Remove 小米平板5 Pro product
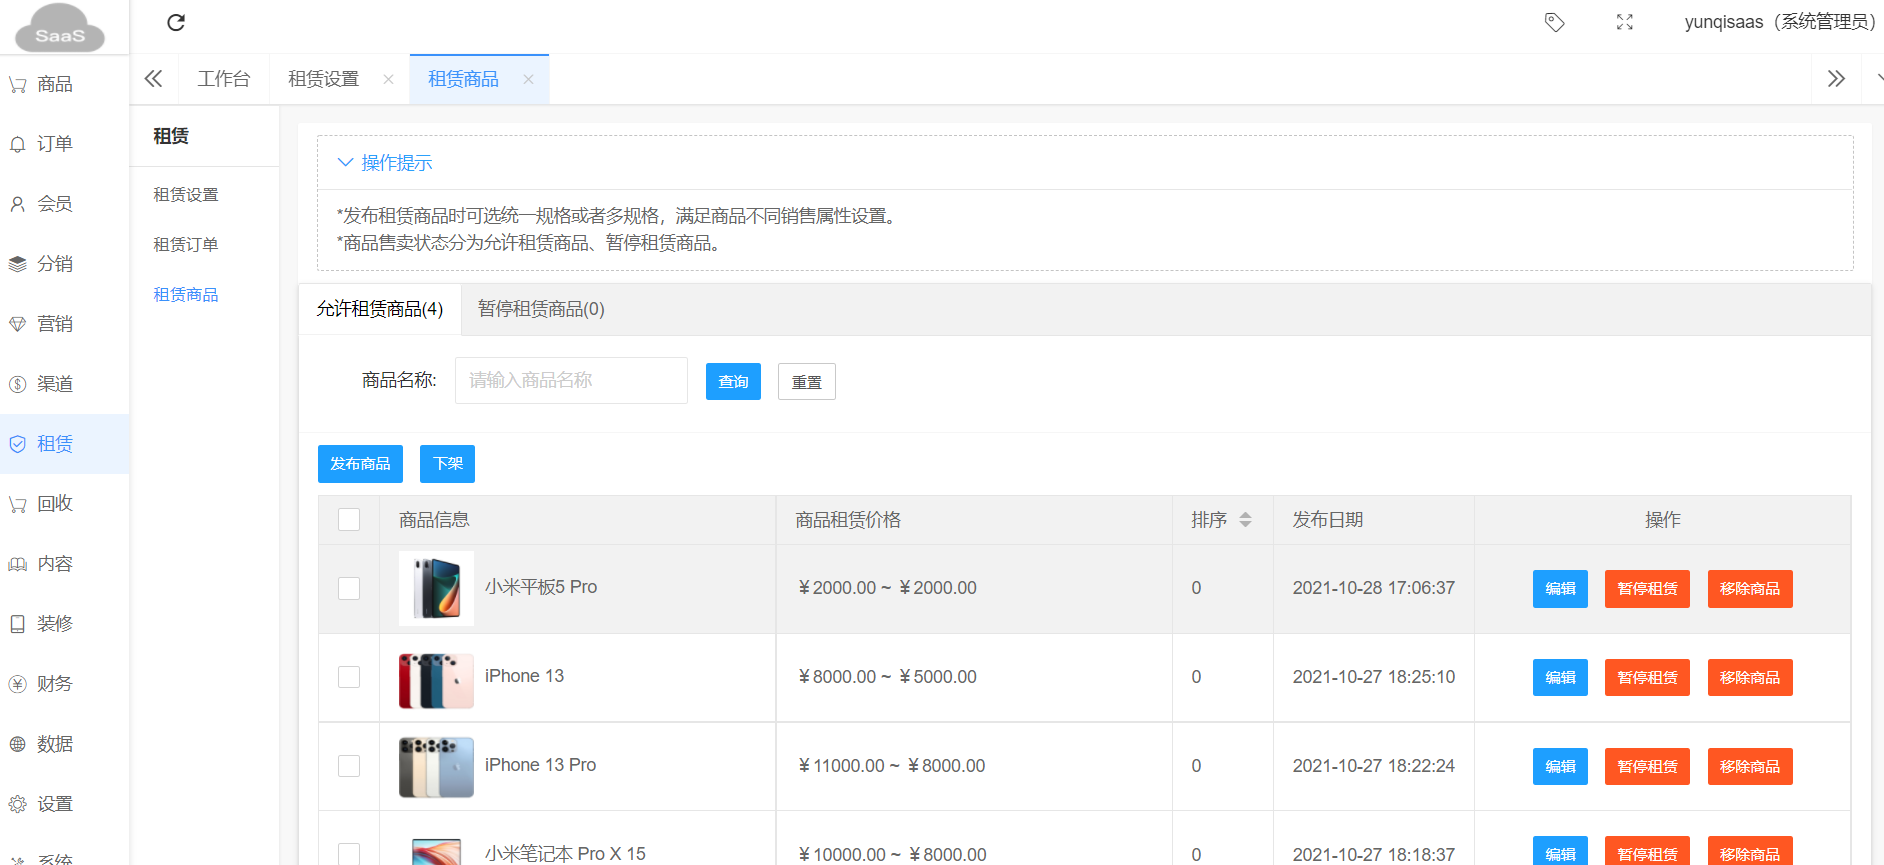Screen dimensions: 1884x865 (x=1750, y=589)
